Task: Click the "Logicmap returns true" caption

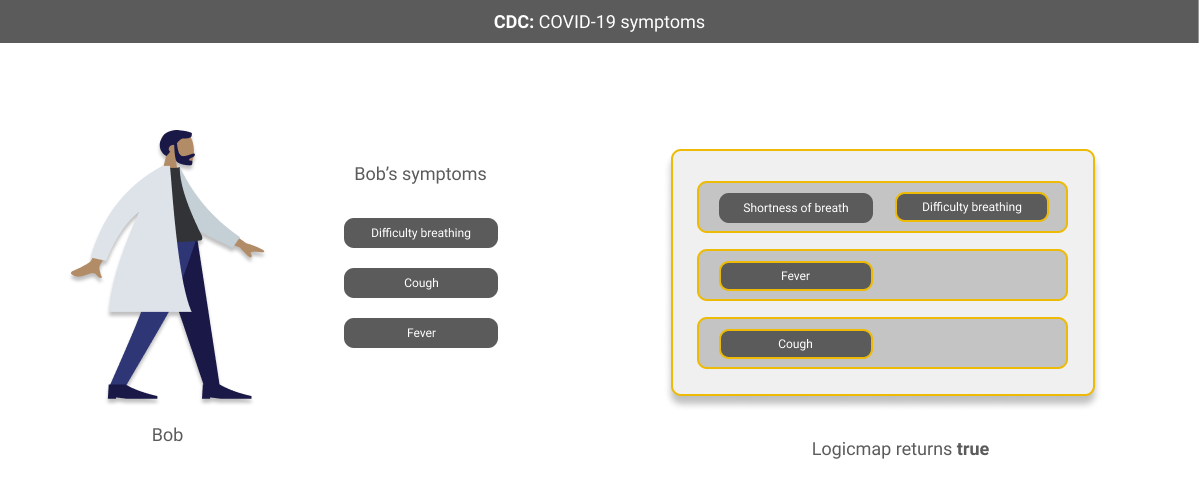Action: point(900,449)
